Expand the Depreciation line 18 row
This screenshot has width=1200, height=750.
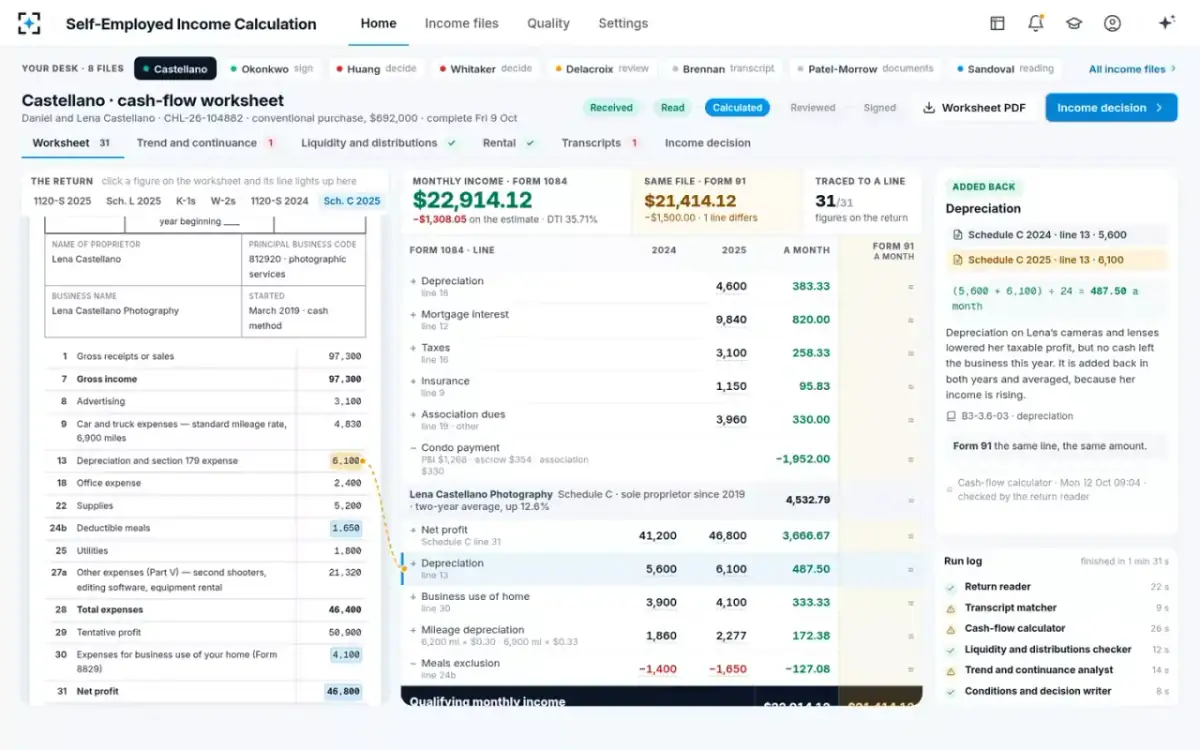click(x=413, y=281)
